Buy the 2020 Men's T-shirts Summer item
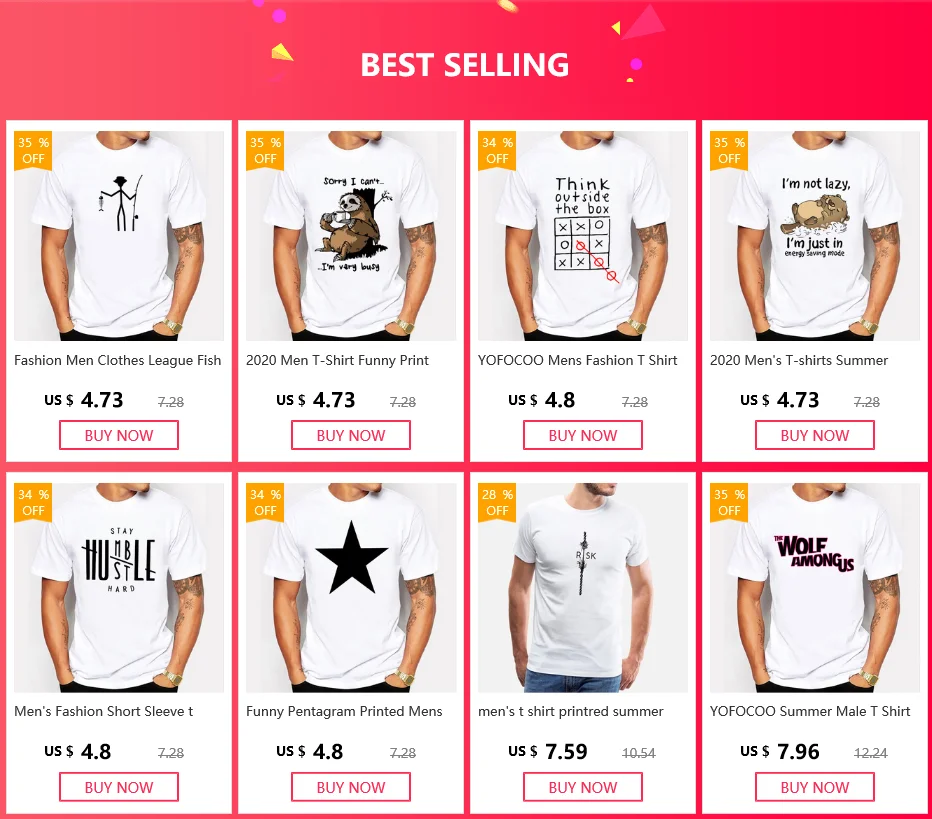932x819 pixels. tap(815, 435)
